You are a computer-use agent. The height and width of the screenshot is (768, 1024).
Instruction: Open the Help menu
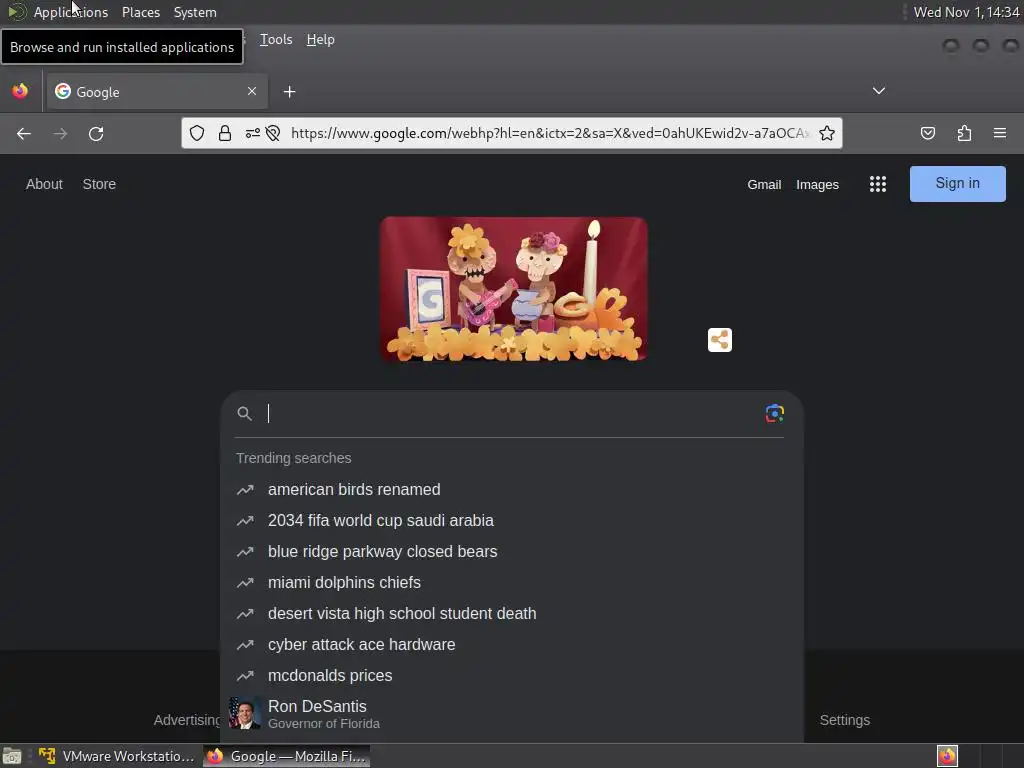coord(321,40)
